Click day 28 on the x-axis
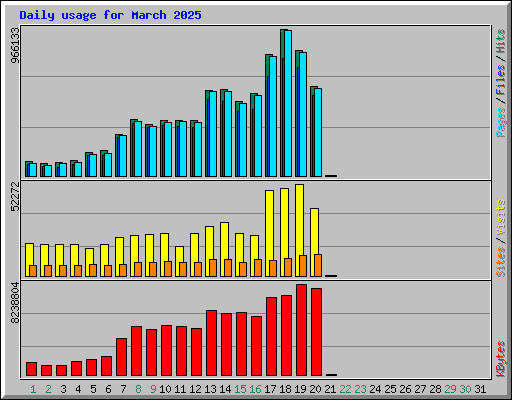Screen dimensions: 512x400 click(x=435, y=389)
